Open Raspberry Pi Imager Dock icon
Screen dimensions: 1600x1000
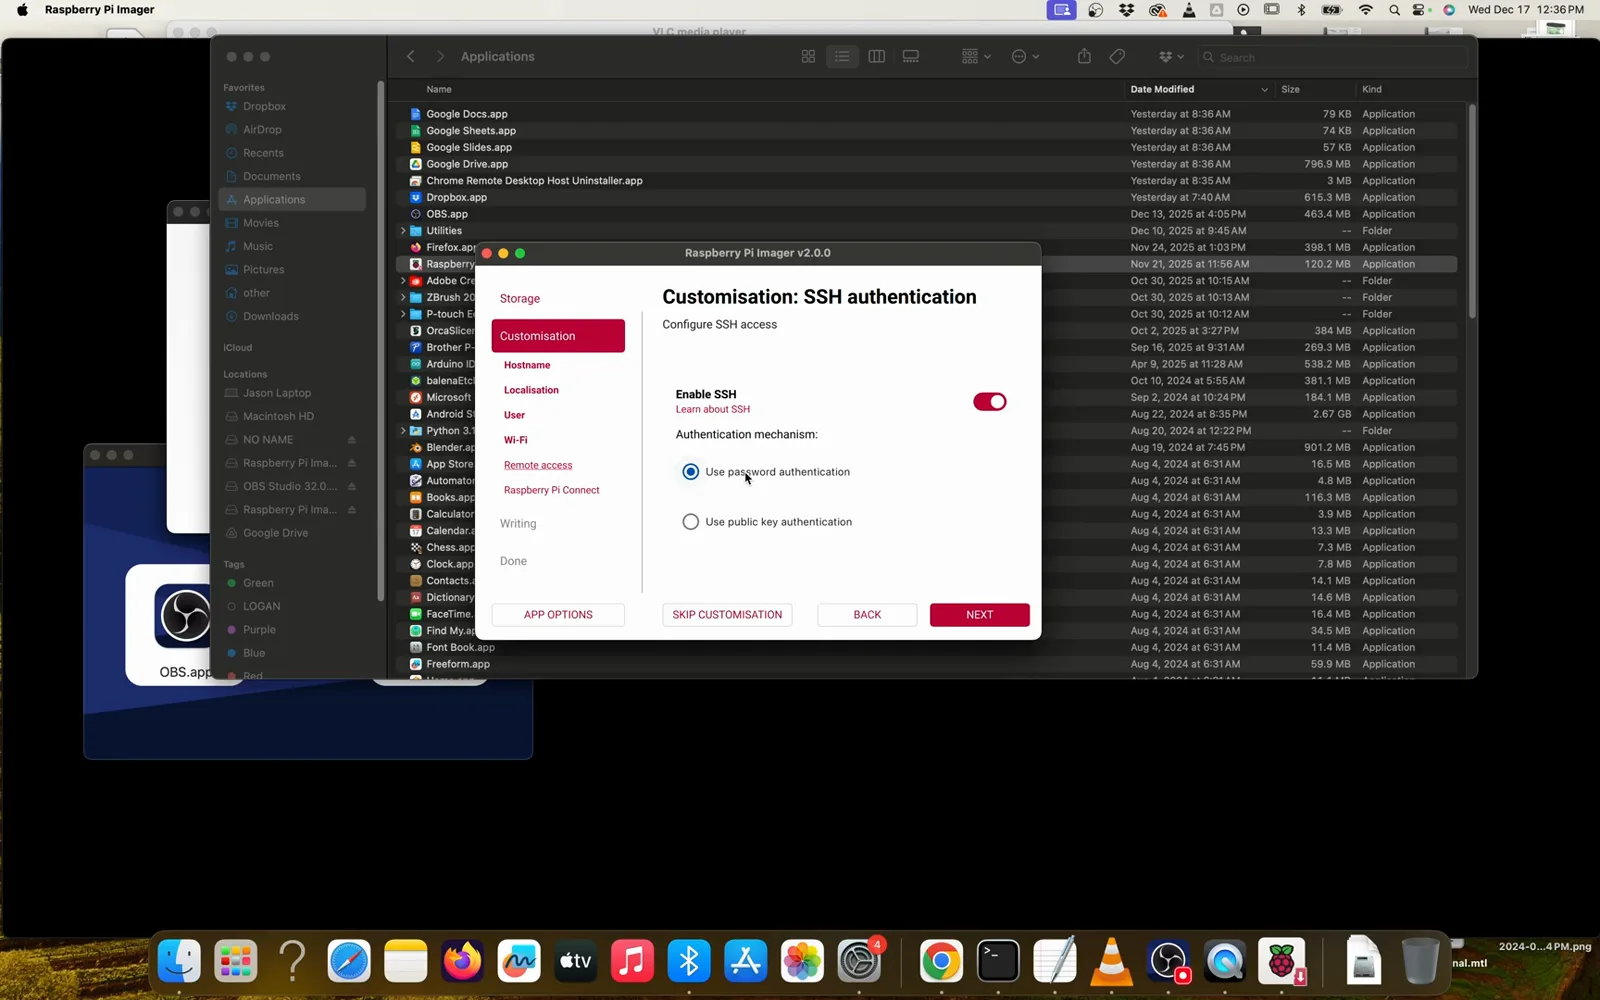click(1282, 962)
